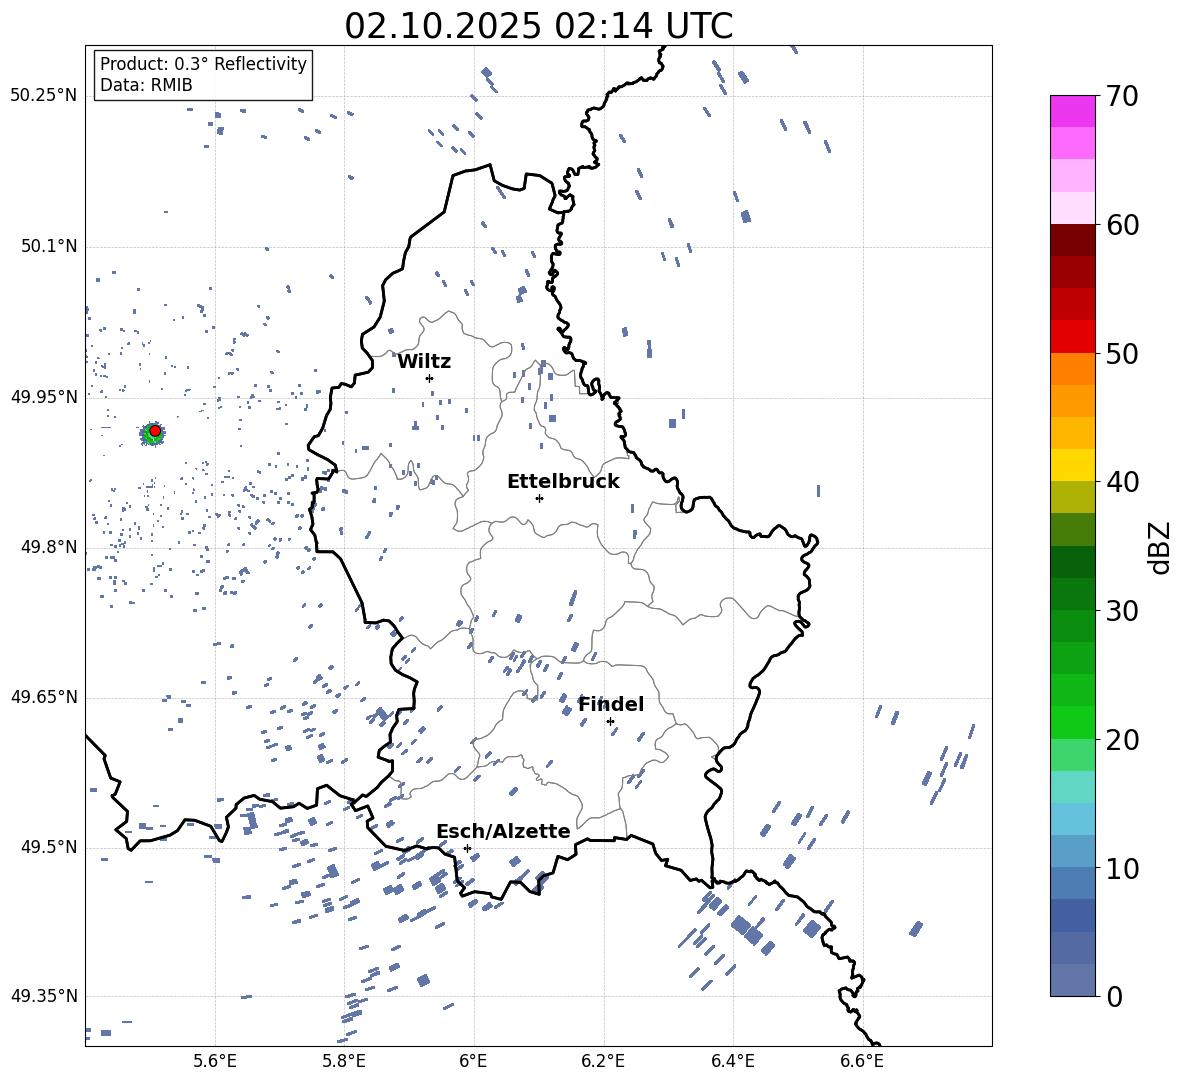Click the Wiltz city label
Screen dimensions: 1184x1081
(424, 362)
